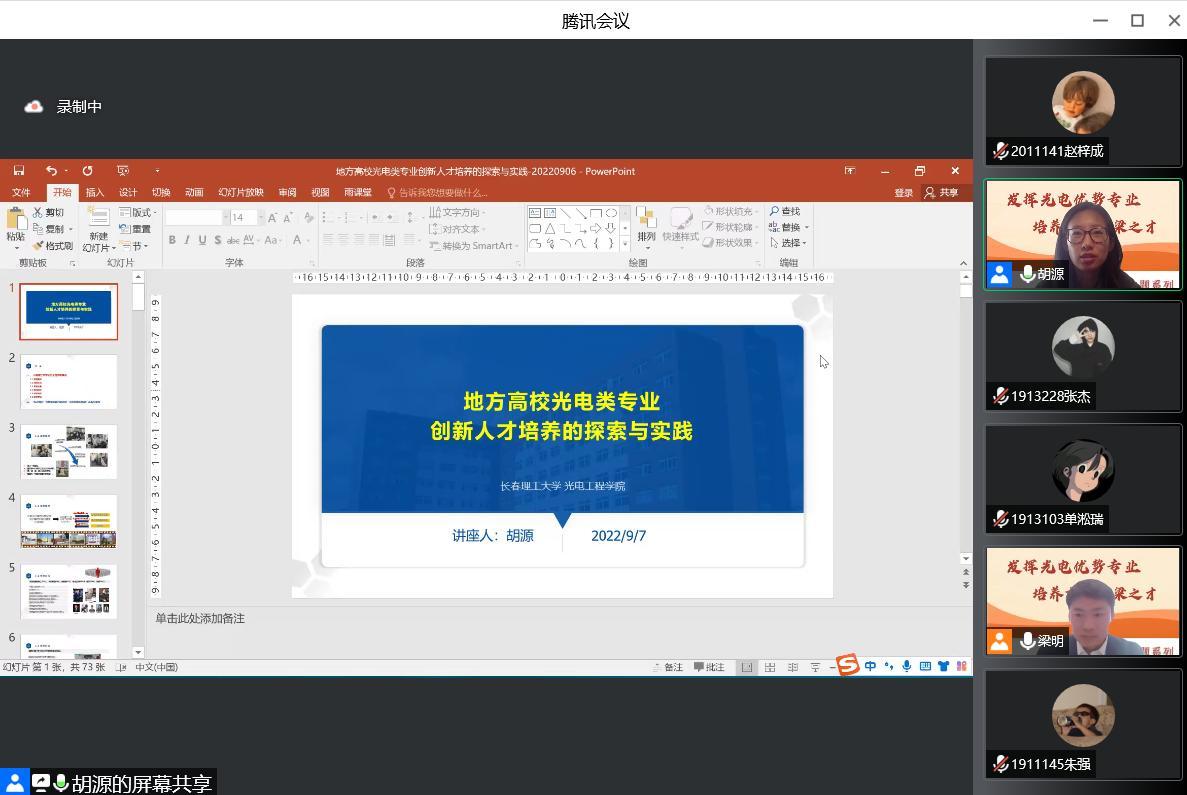Open the font size dropdown showing 14
Screen dimensions: 1187x795
click(260, 217)
